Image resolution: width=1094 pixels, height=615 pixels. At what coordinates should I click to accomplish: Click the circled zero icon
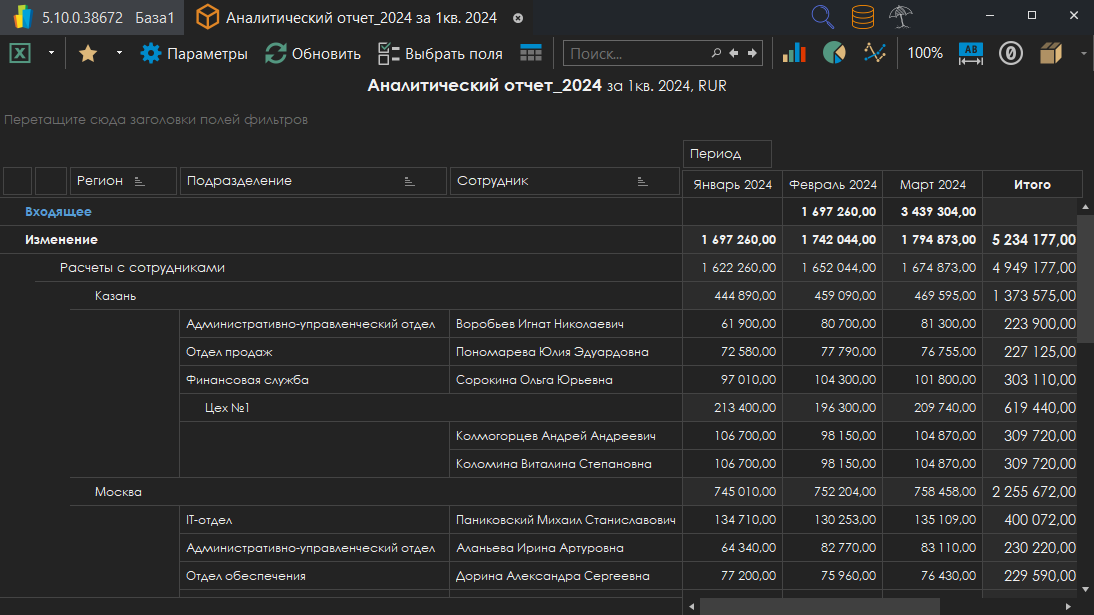[x=1010, y=53]
